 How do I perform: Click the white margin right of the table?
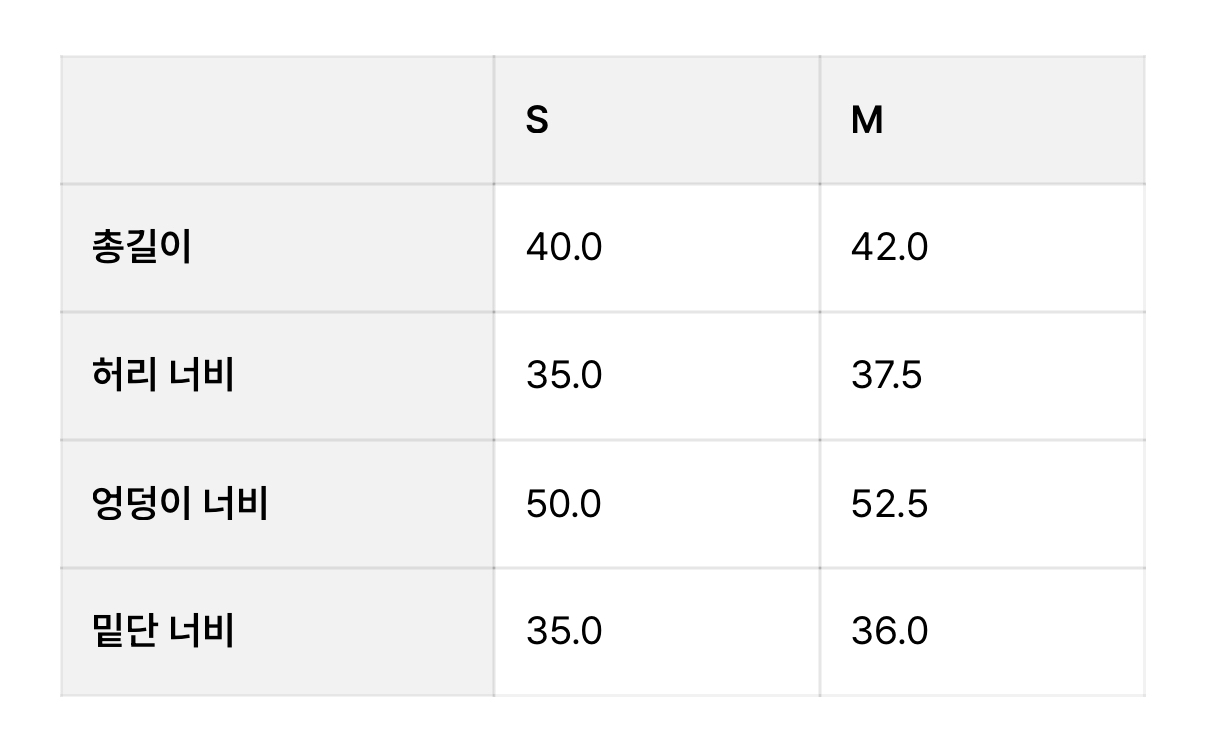coord(1176,376)
